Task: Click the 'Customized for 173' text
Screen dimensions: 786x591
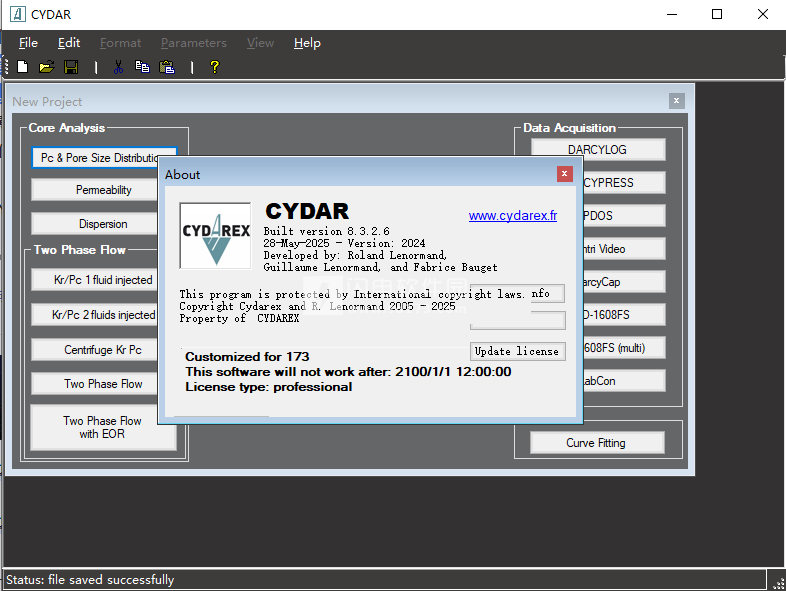Action: 247,356
